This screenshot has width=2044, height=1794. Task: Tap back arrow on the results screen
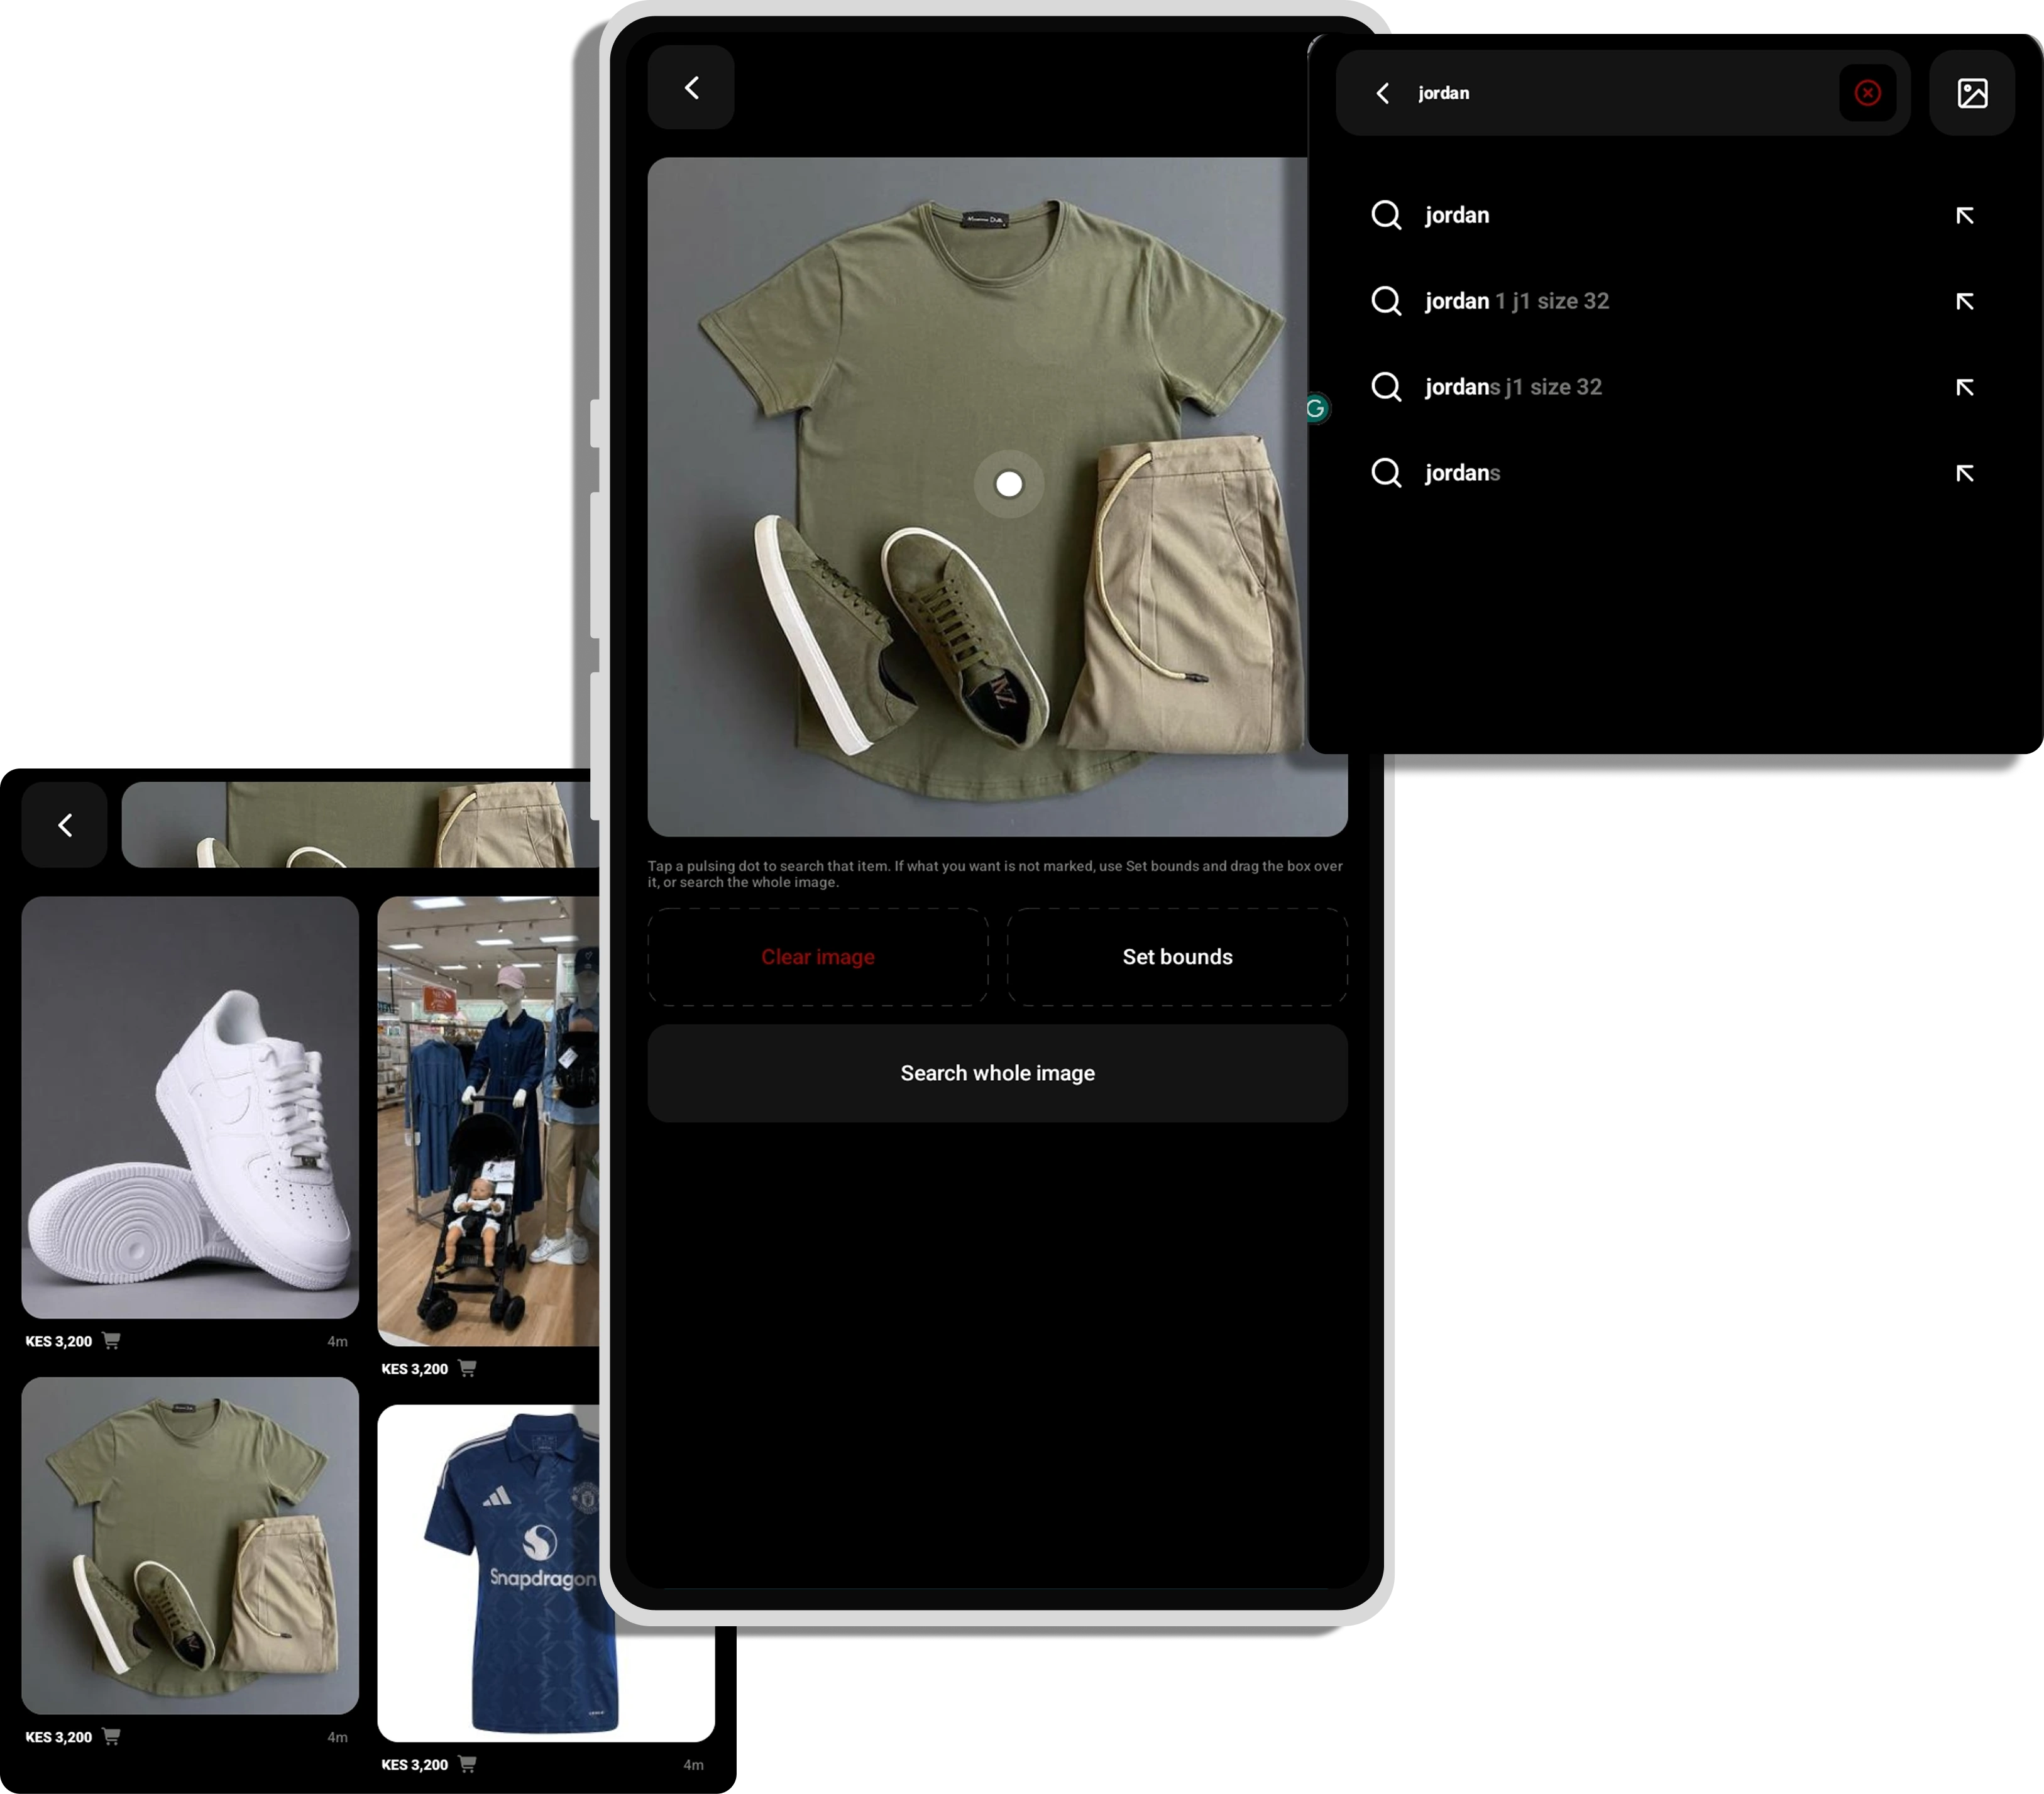click(x=65, y=825)
